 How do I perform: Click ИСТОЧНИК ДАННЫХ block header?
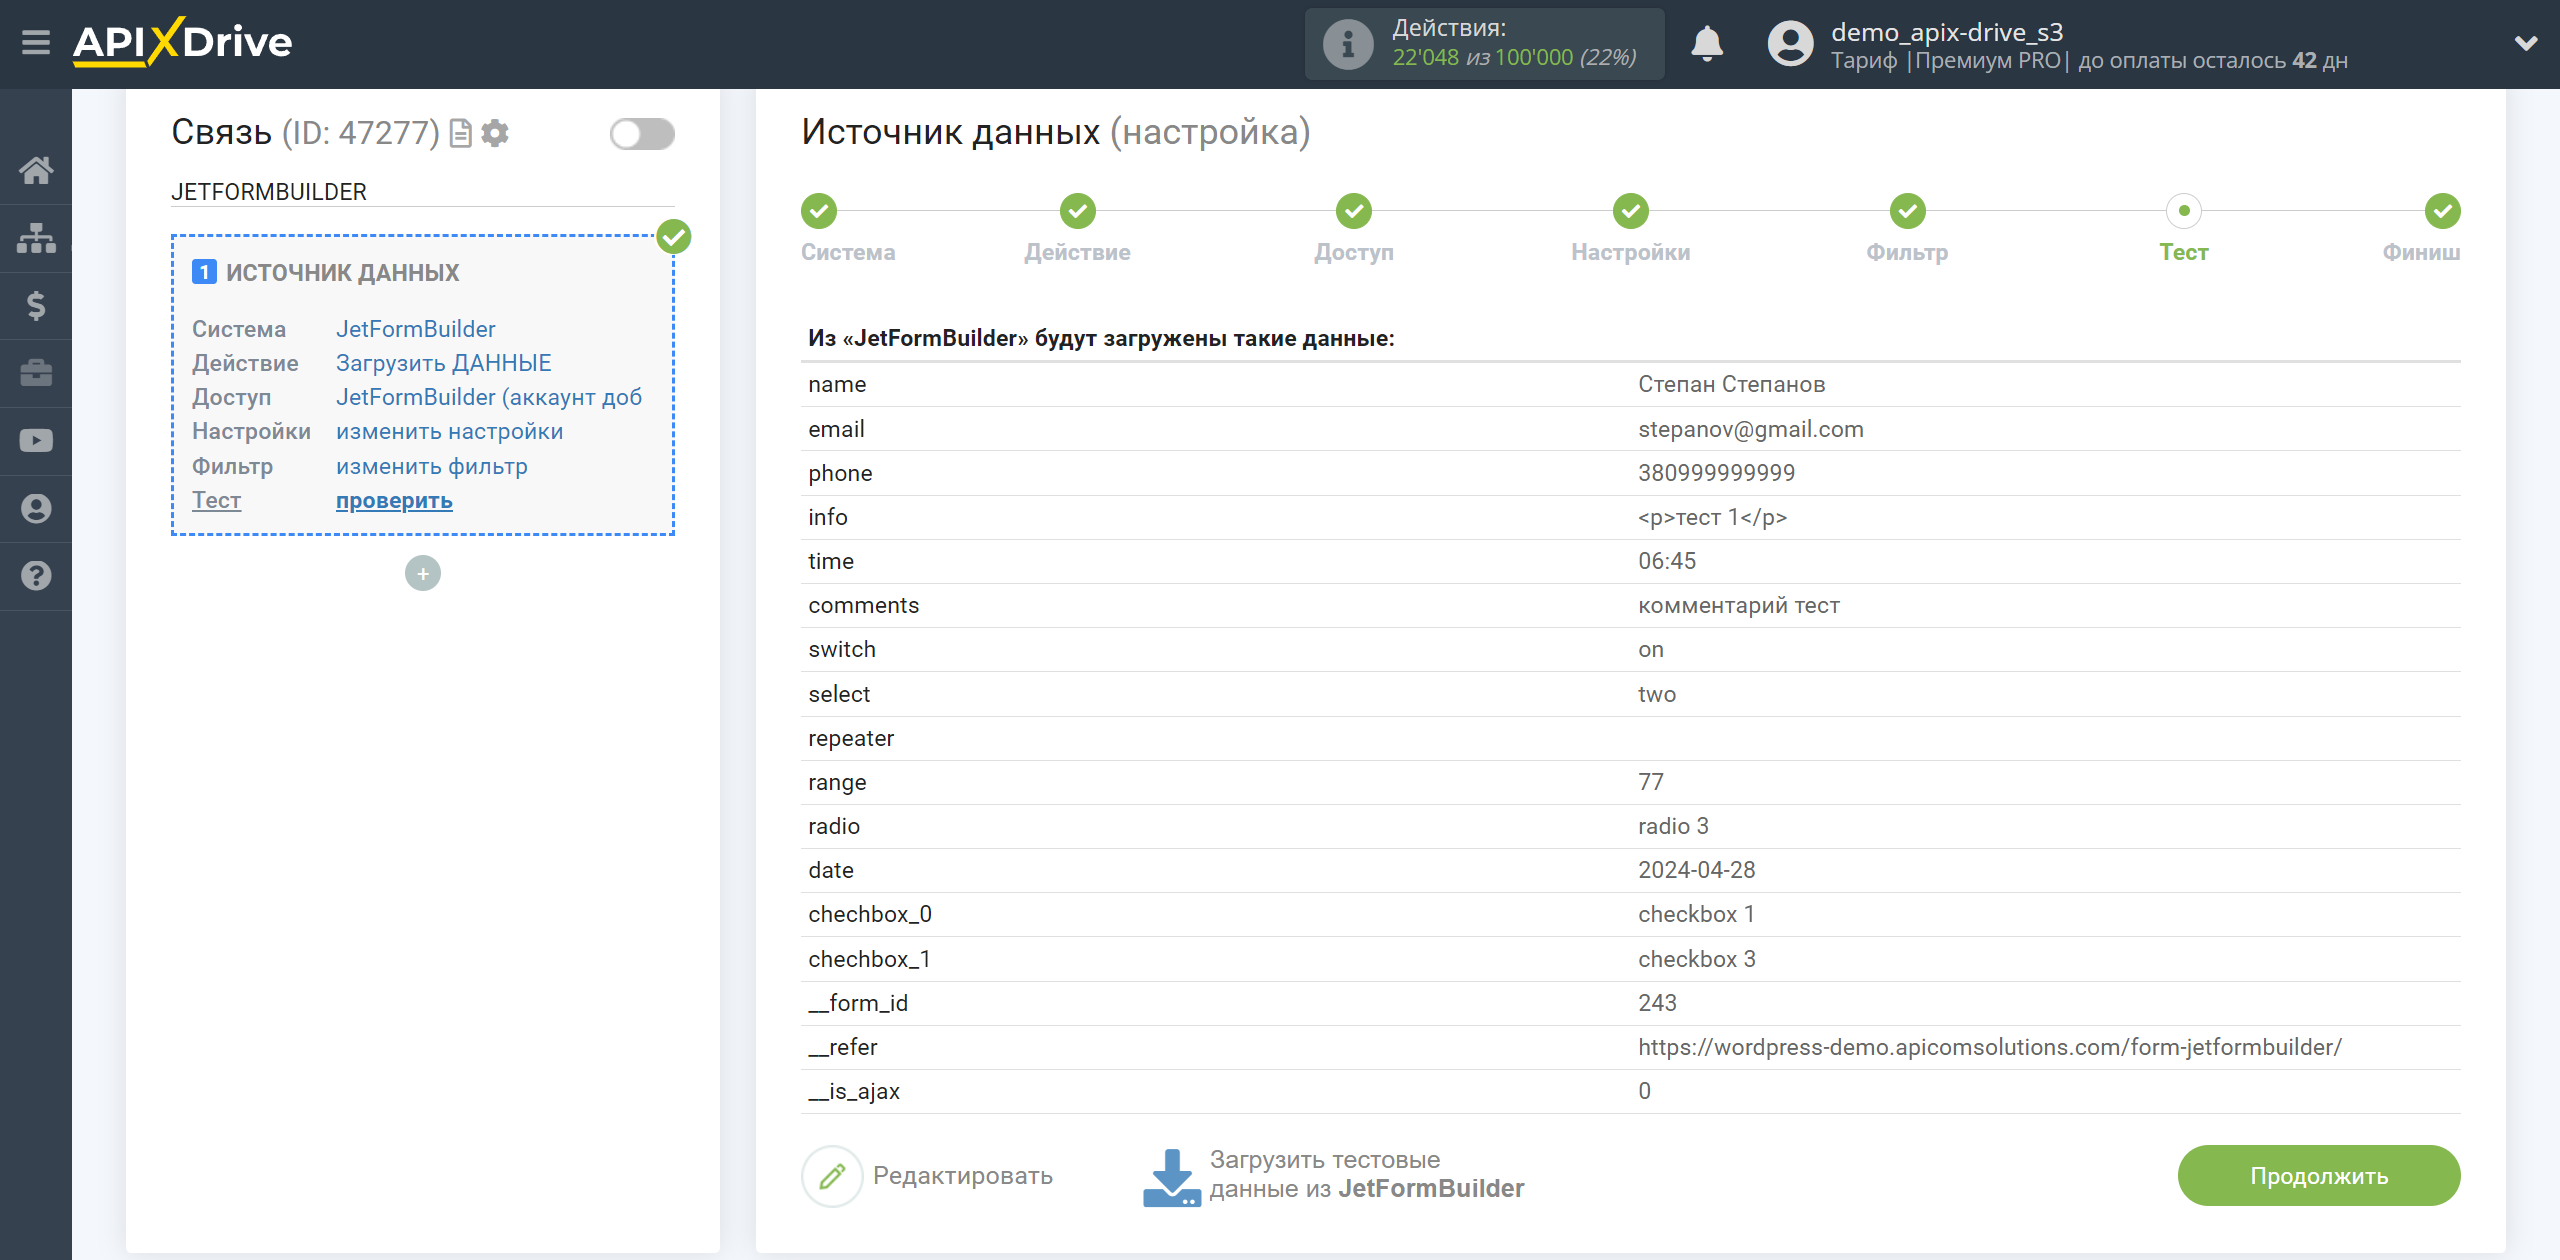pyautogui.click(x=342, y=272)
